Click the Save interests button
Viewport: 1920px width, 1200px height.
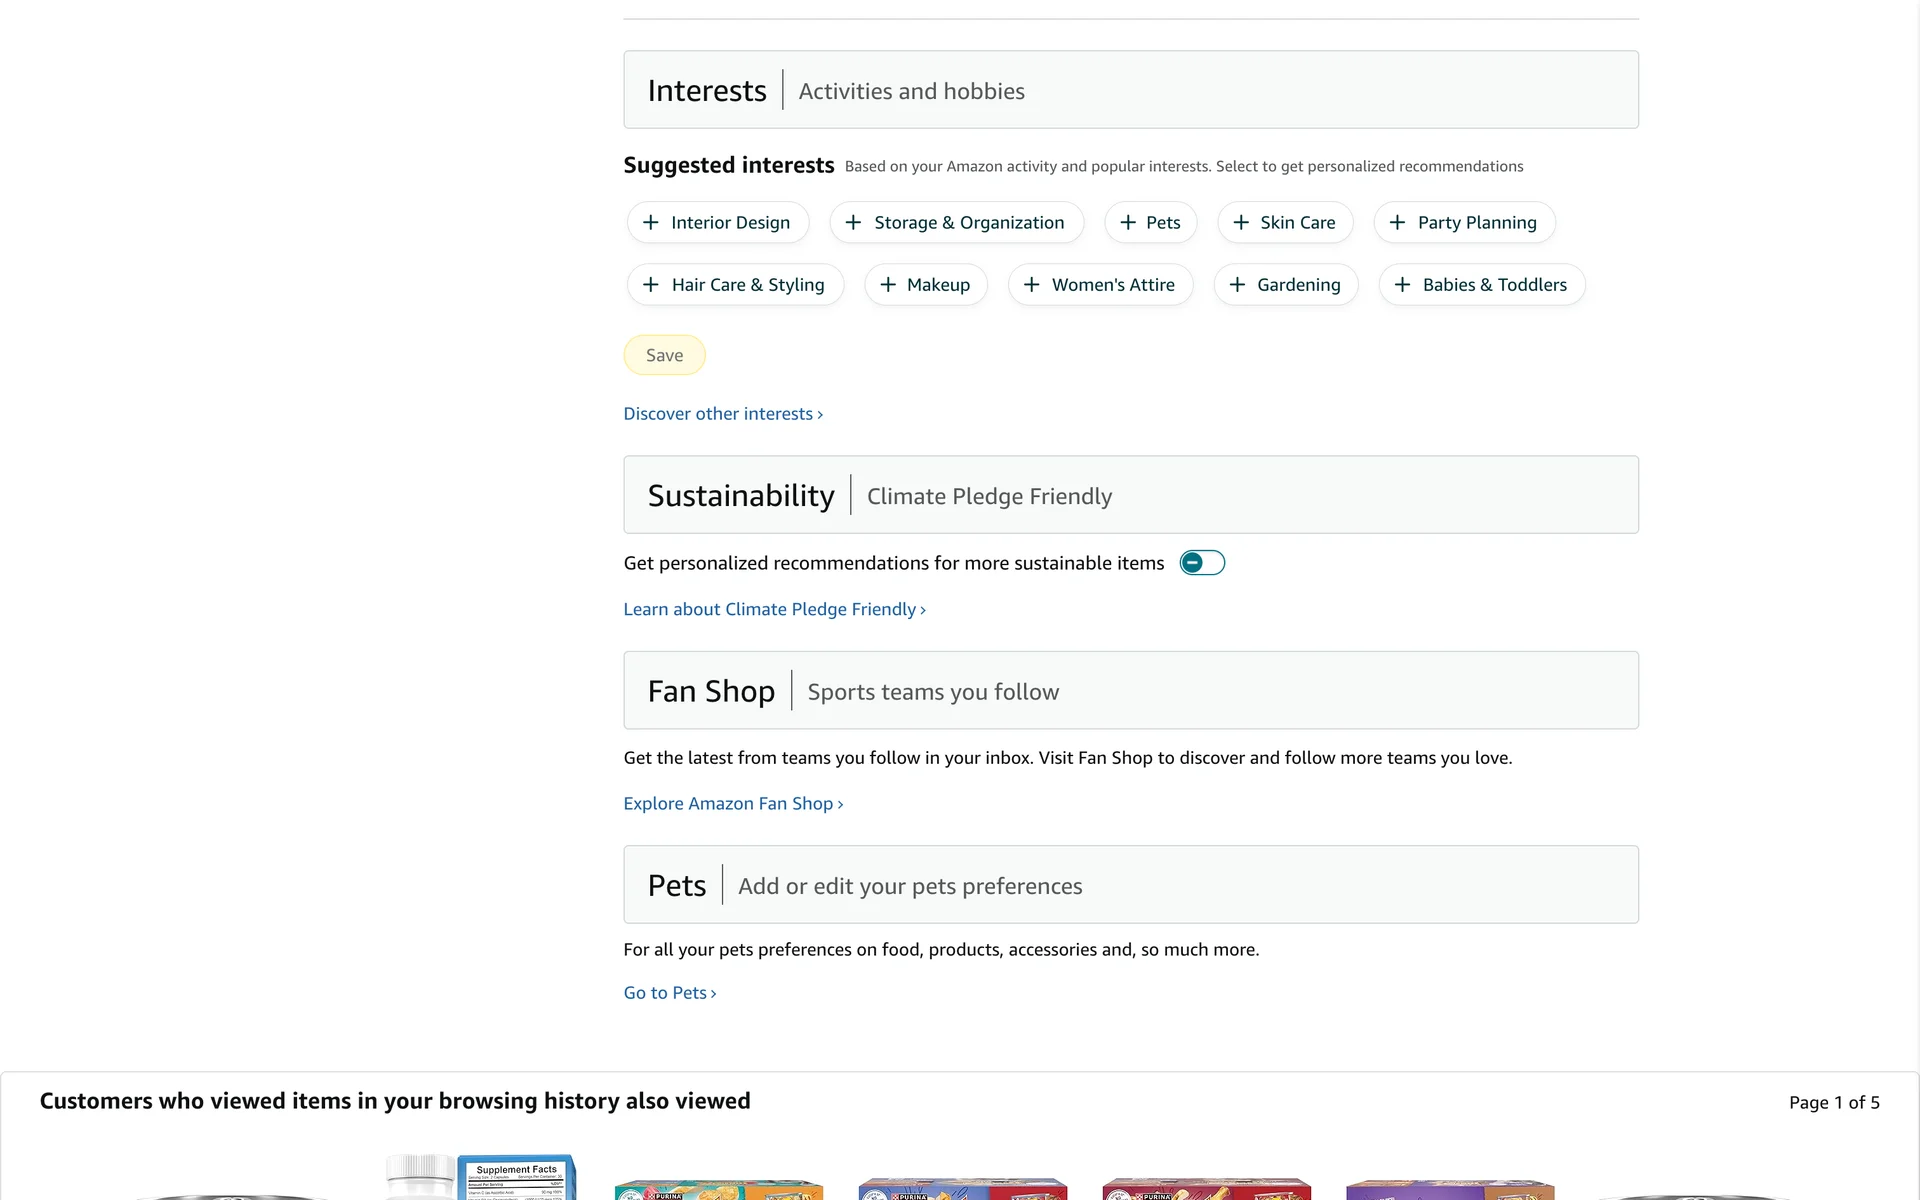click(x=664, y=355)
